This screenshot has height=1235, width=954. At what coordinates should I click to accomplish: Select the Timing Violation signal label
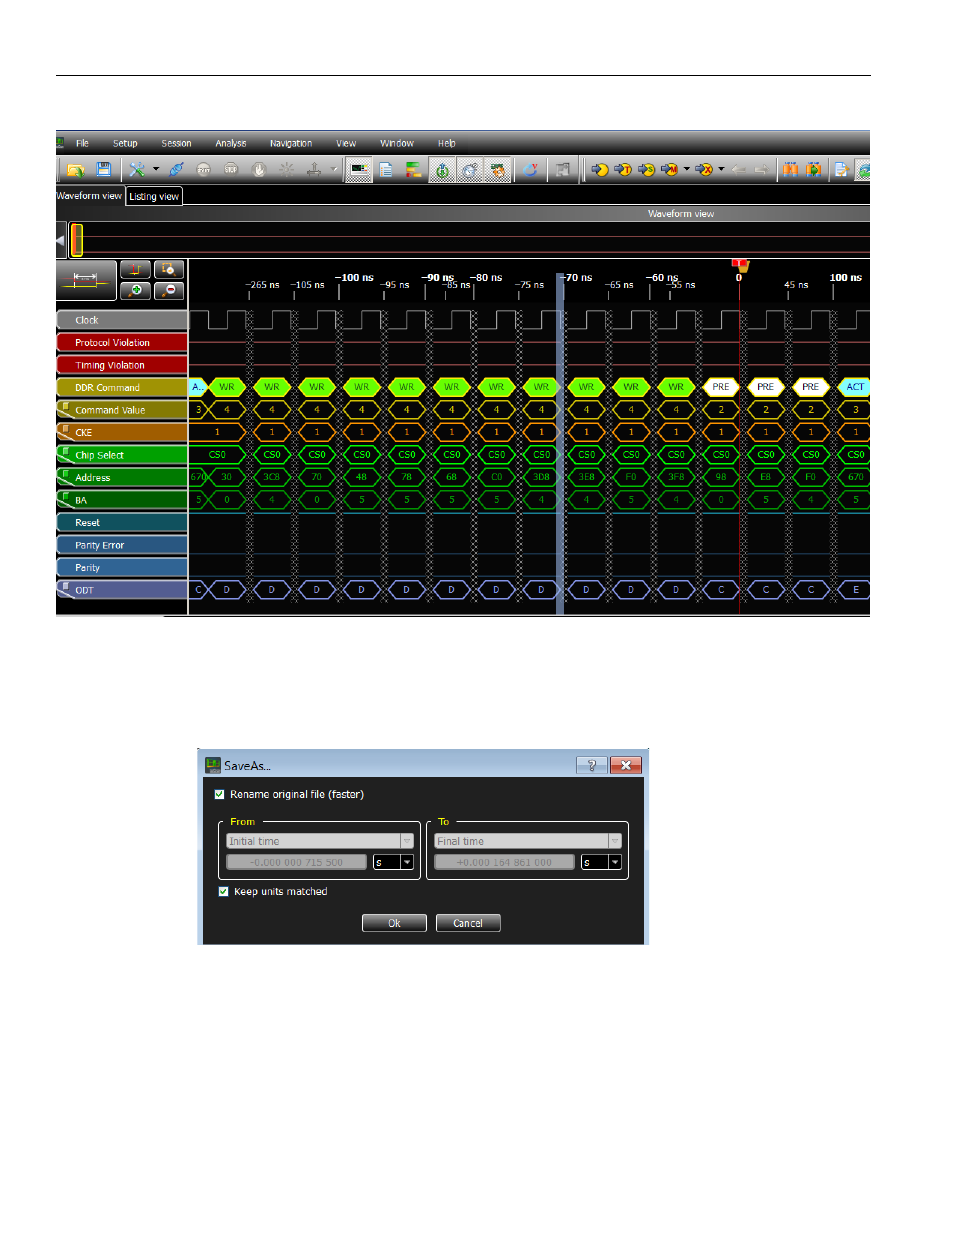pos(122,365)
